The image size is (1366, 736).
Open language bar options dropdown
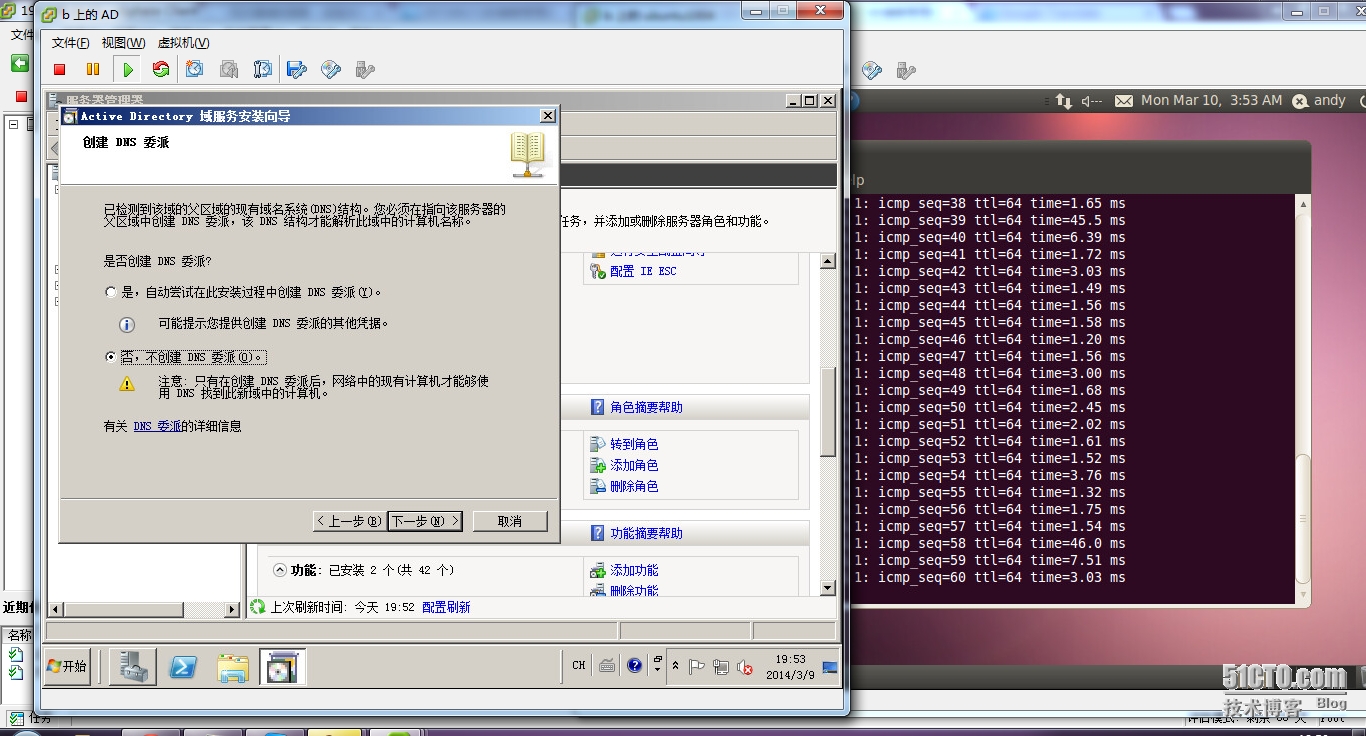pos(657,670)
